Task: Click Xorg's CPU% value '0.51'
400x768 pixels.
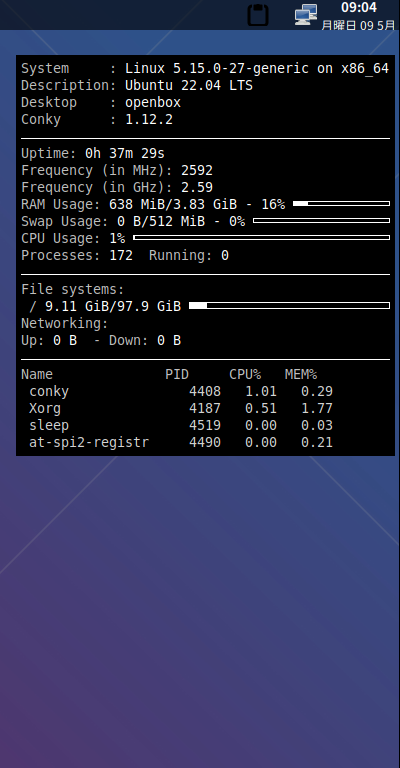Action: (x=261, y=408)
